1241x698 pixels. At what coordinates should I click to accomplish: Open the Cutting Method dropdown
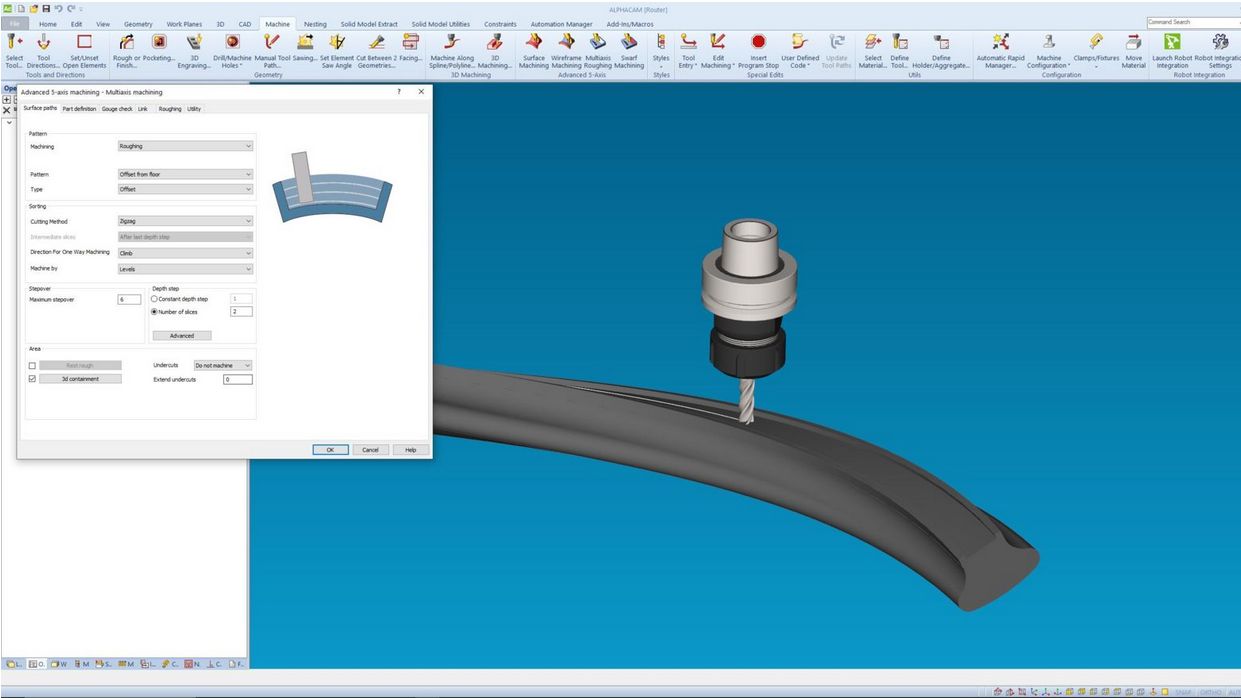pos(185,221)
